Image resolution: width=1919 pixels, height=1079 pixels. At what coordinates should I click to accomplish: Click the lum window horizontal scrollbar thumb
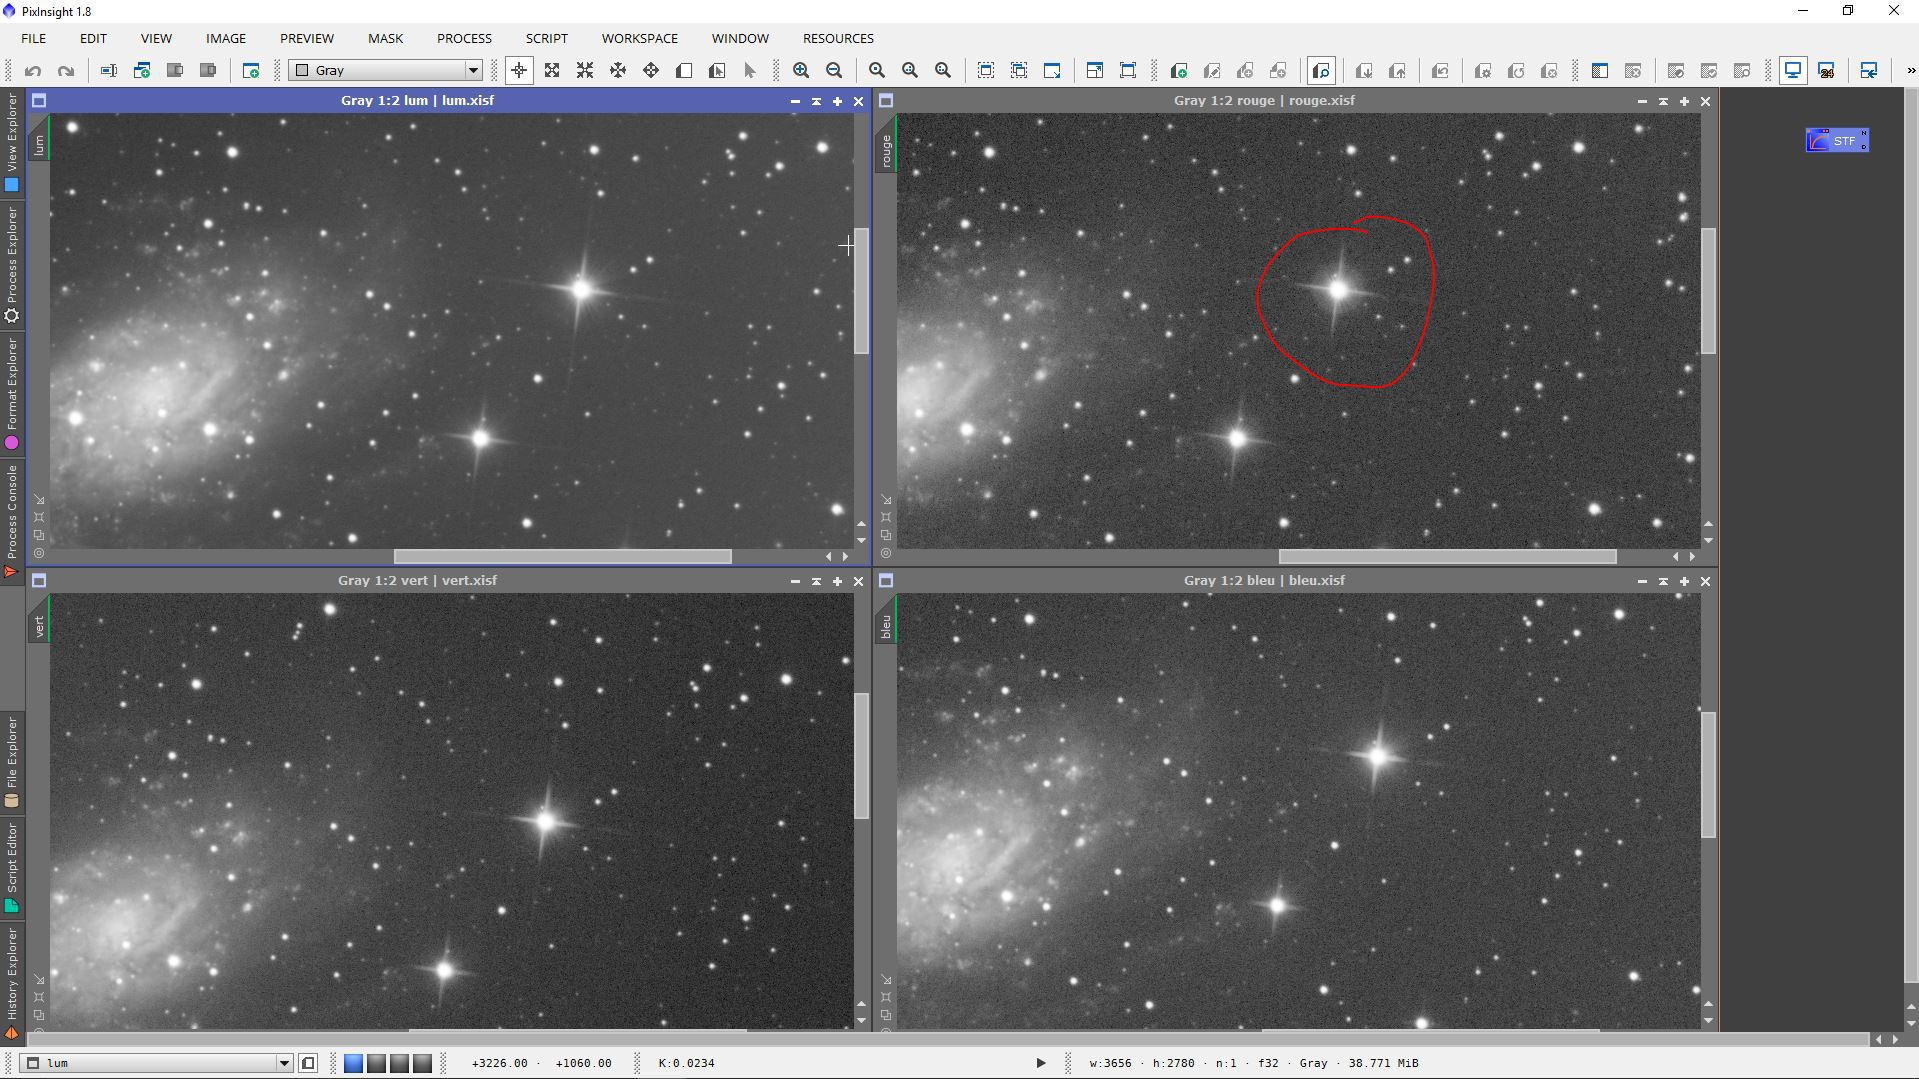pos(562,557)
